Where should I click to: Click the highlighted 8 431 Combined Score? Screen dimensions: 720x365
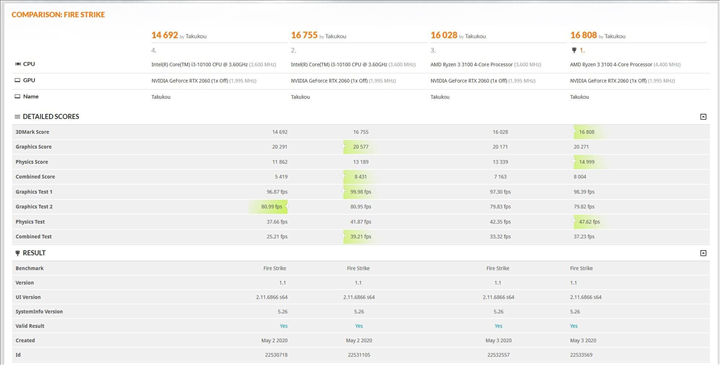click(360, 177)
